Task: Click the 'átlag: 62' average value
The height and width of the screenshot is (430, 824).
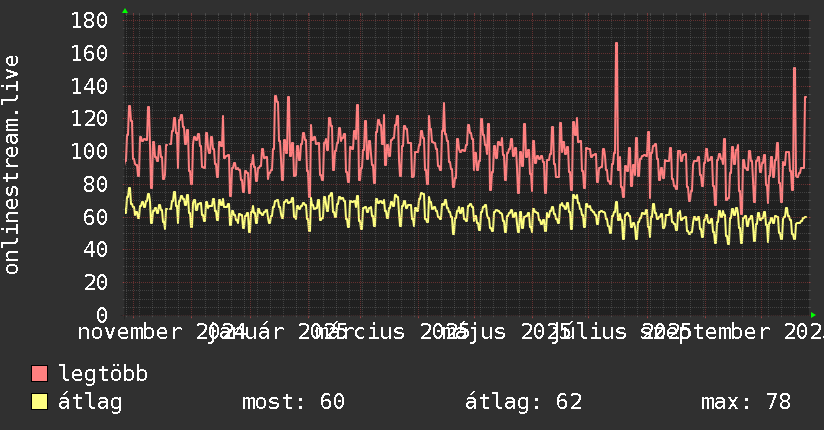Action: pos(523,402)
